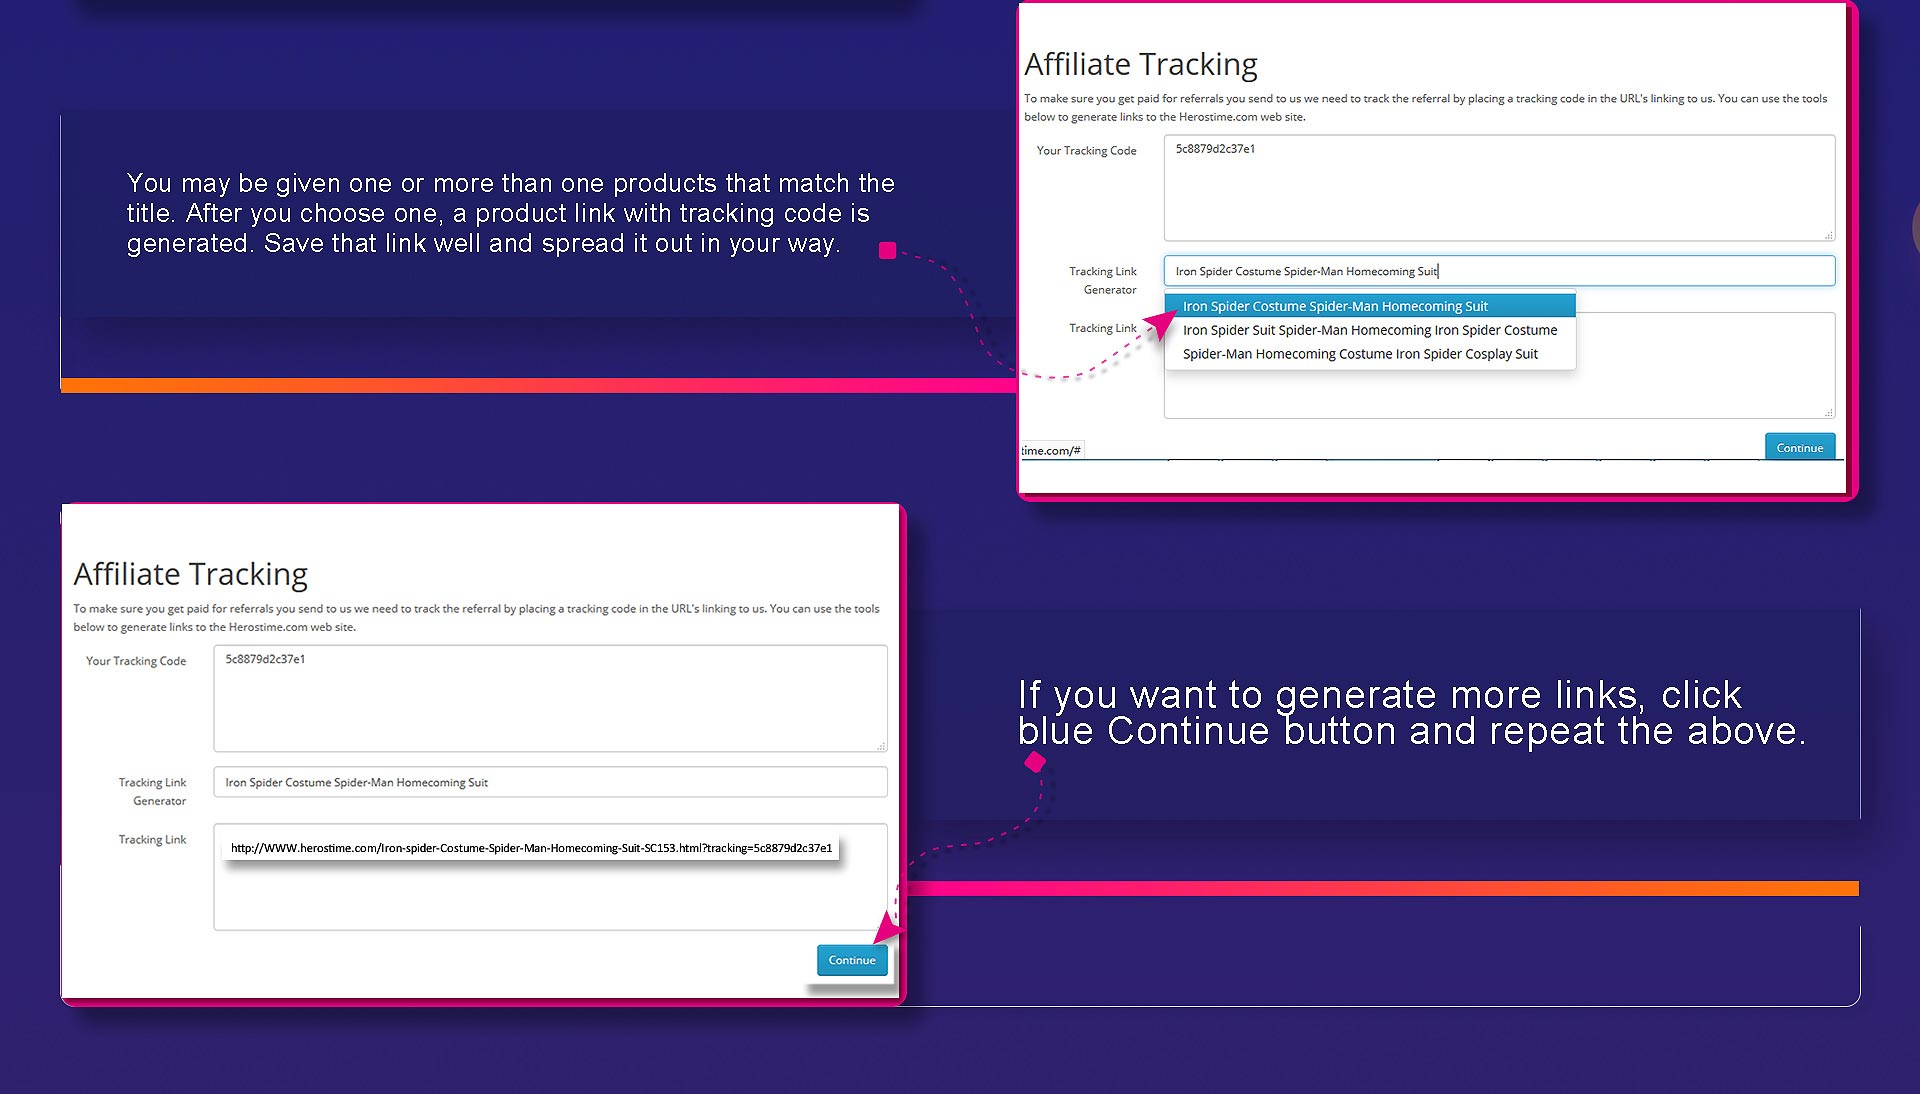Click upper 'Tracking Link' label
1920x1094 pixels.
click(x=1102, y=328)
